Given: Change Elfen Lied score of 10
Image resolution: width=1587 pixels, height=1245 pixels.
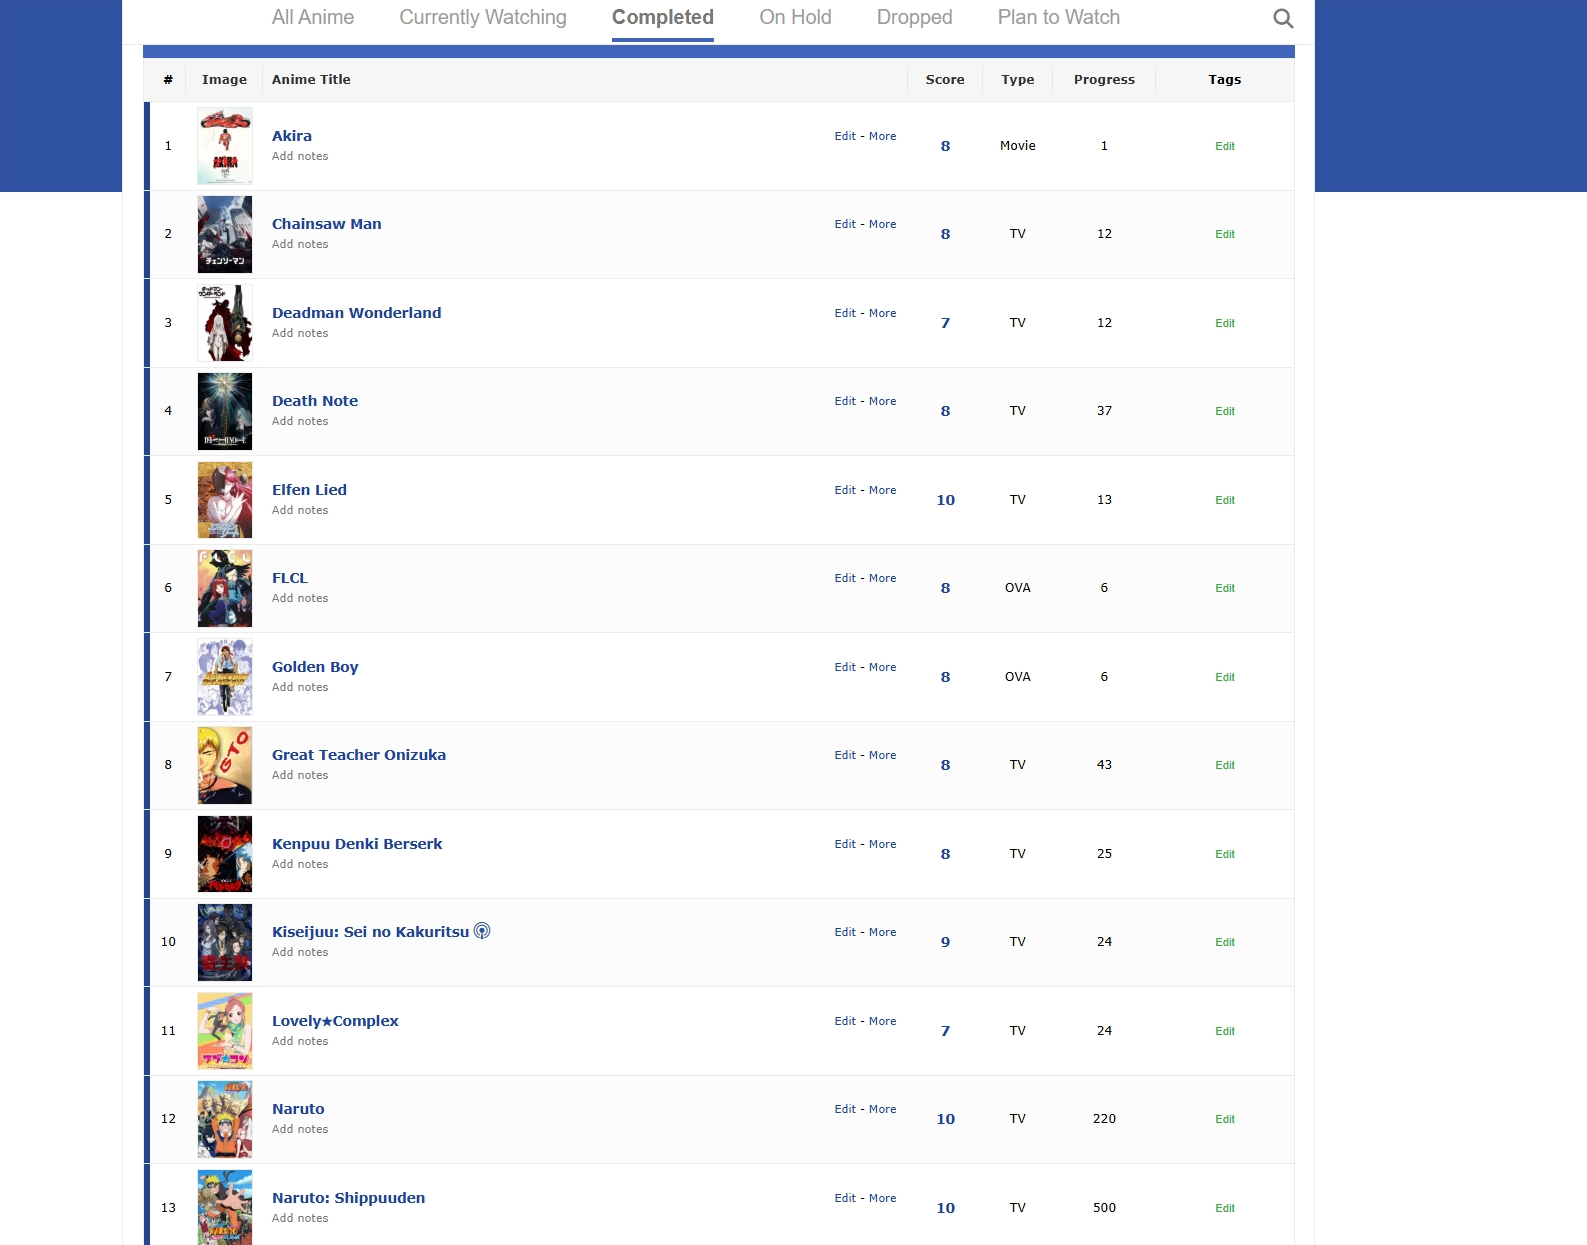Looking at the screenshot, I should pyautogui.click(x=945, y=500).
